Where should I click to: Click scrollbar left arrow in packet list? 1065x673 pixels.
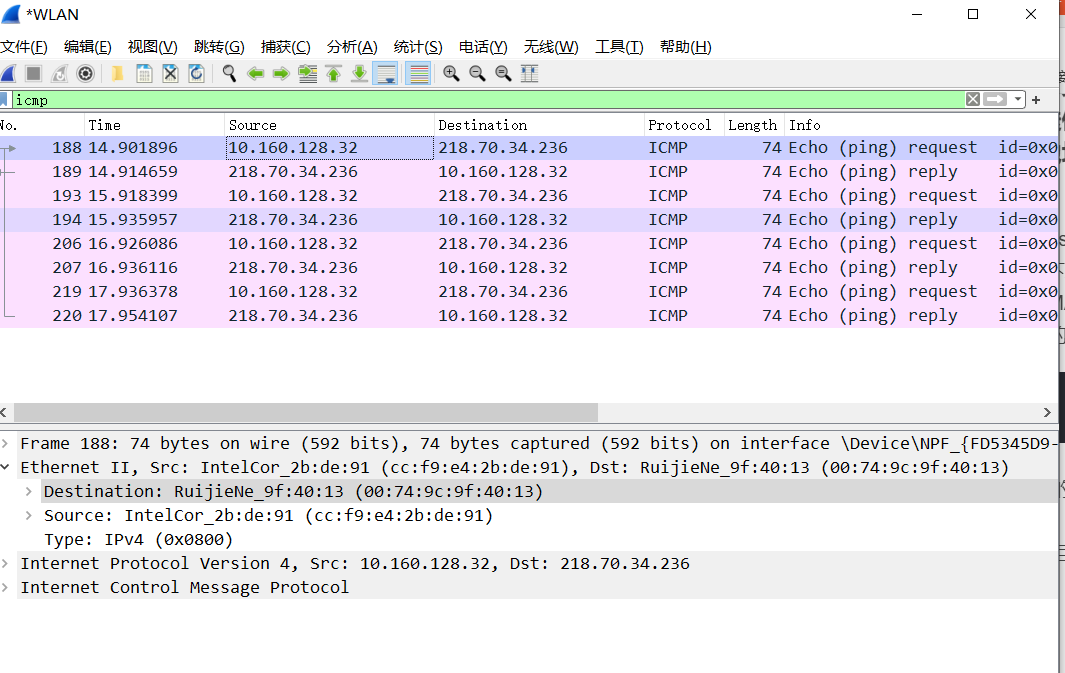pos(4,412)
